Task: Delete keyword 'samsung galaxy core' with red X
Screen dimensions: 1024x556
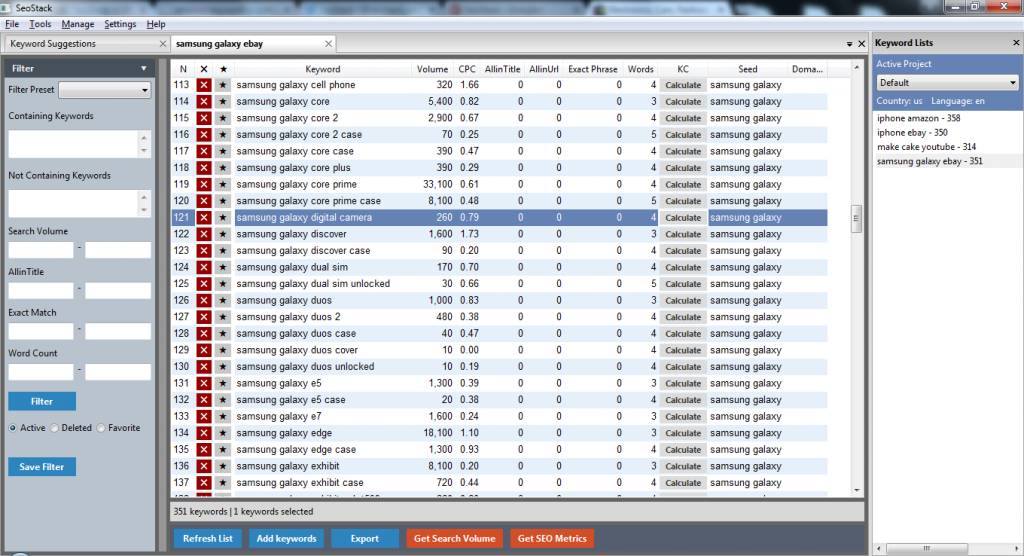Action: tap(204, 101)
